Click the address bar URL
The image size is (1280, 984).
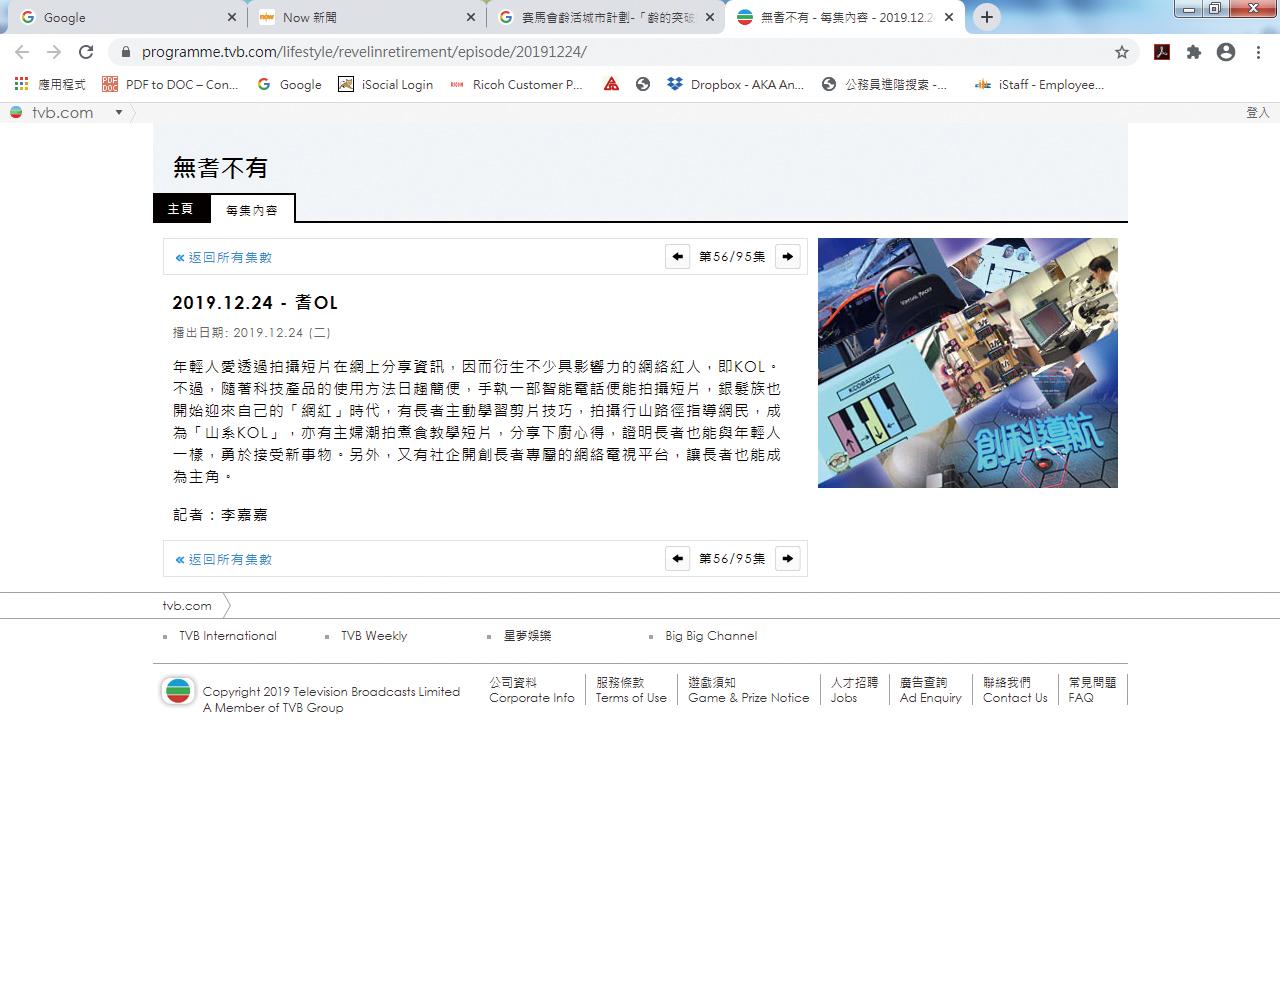pos(364,52)
